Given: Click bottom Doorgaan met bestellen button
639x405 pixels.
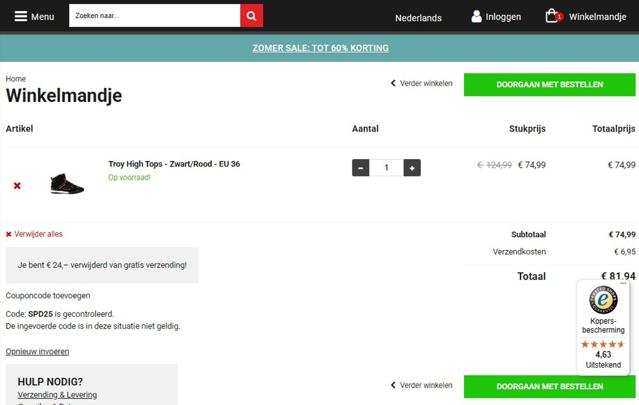Looking at the screenshot, I should tap(549, 387).
